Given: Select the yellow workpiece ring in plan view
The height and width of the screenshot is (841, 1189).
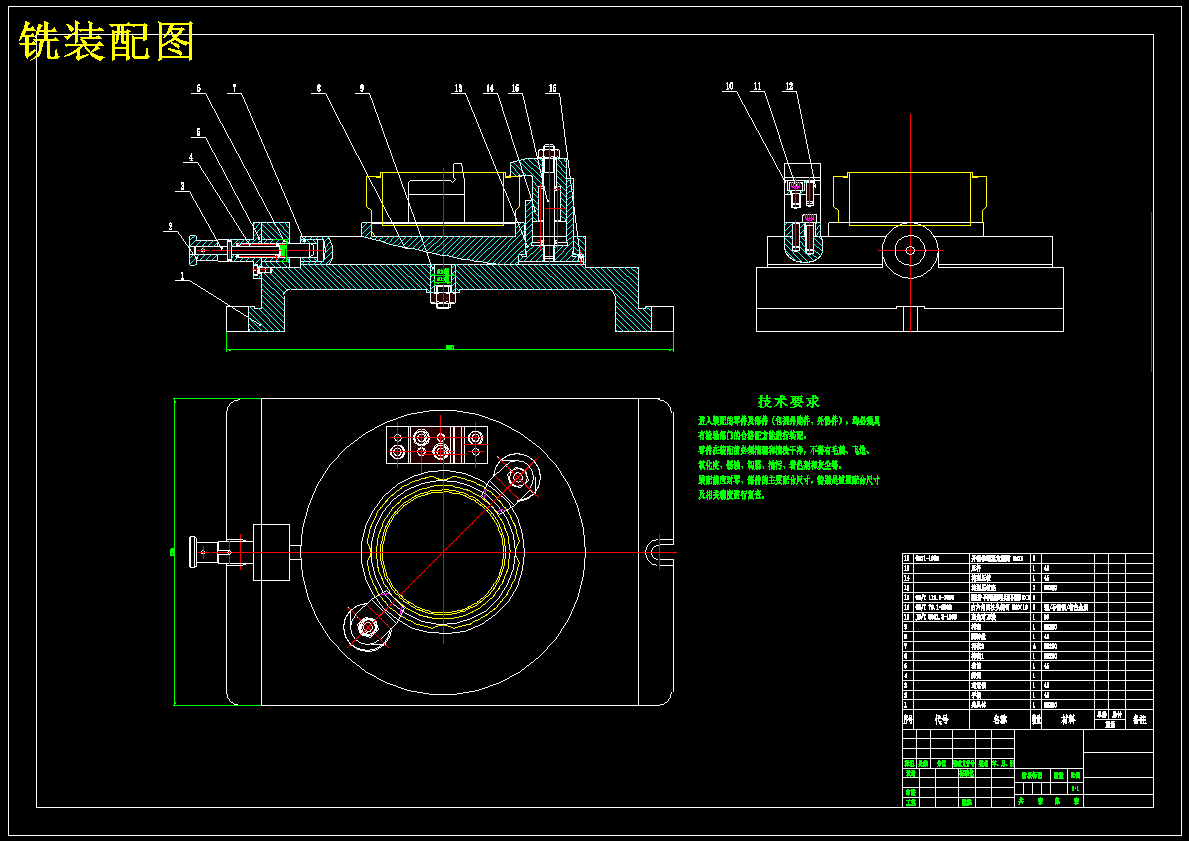Looking at the screenshot, I should click(x=442, y=553).
